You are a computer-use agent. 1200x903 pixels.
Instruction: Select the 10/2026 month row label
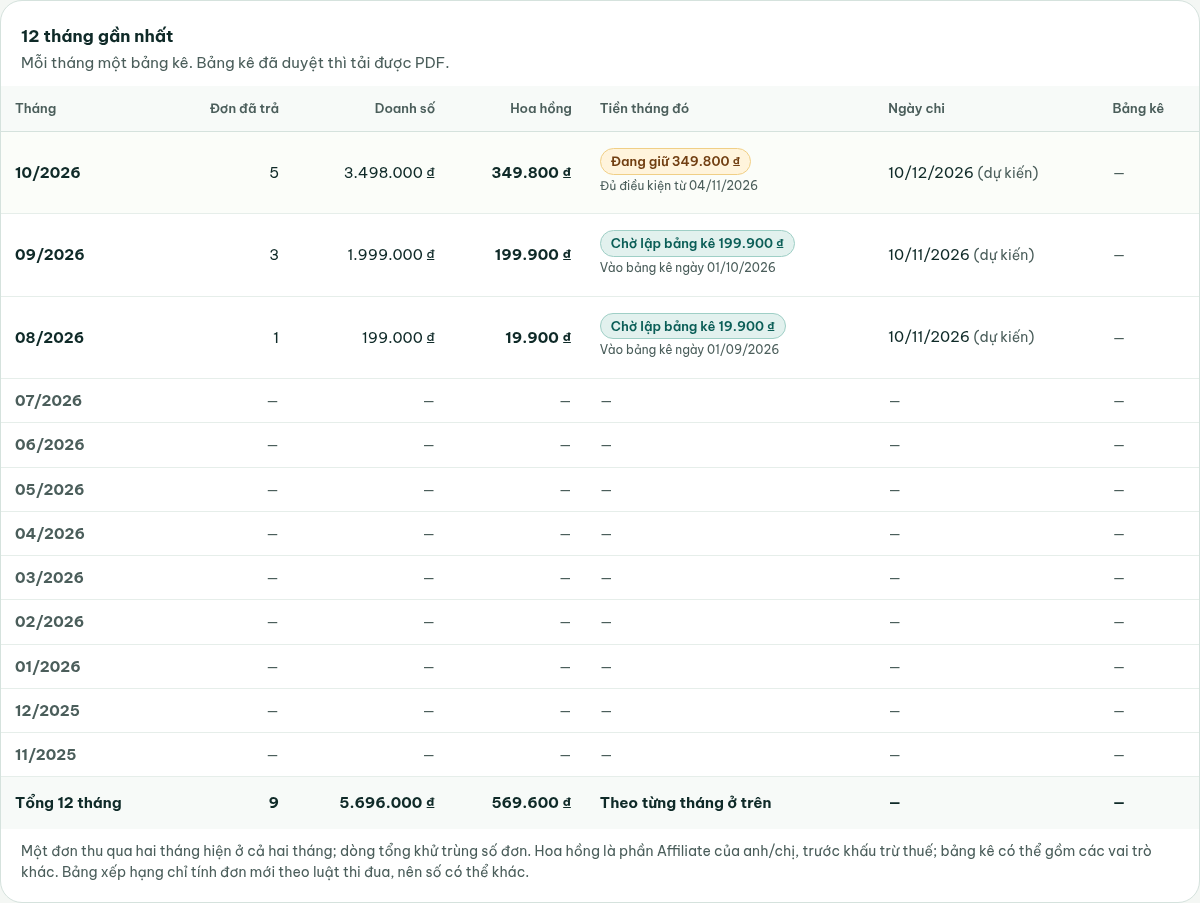pos(48,173)
